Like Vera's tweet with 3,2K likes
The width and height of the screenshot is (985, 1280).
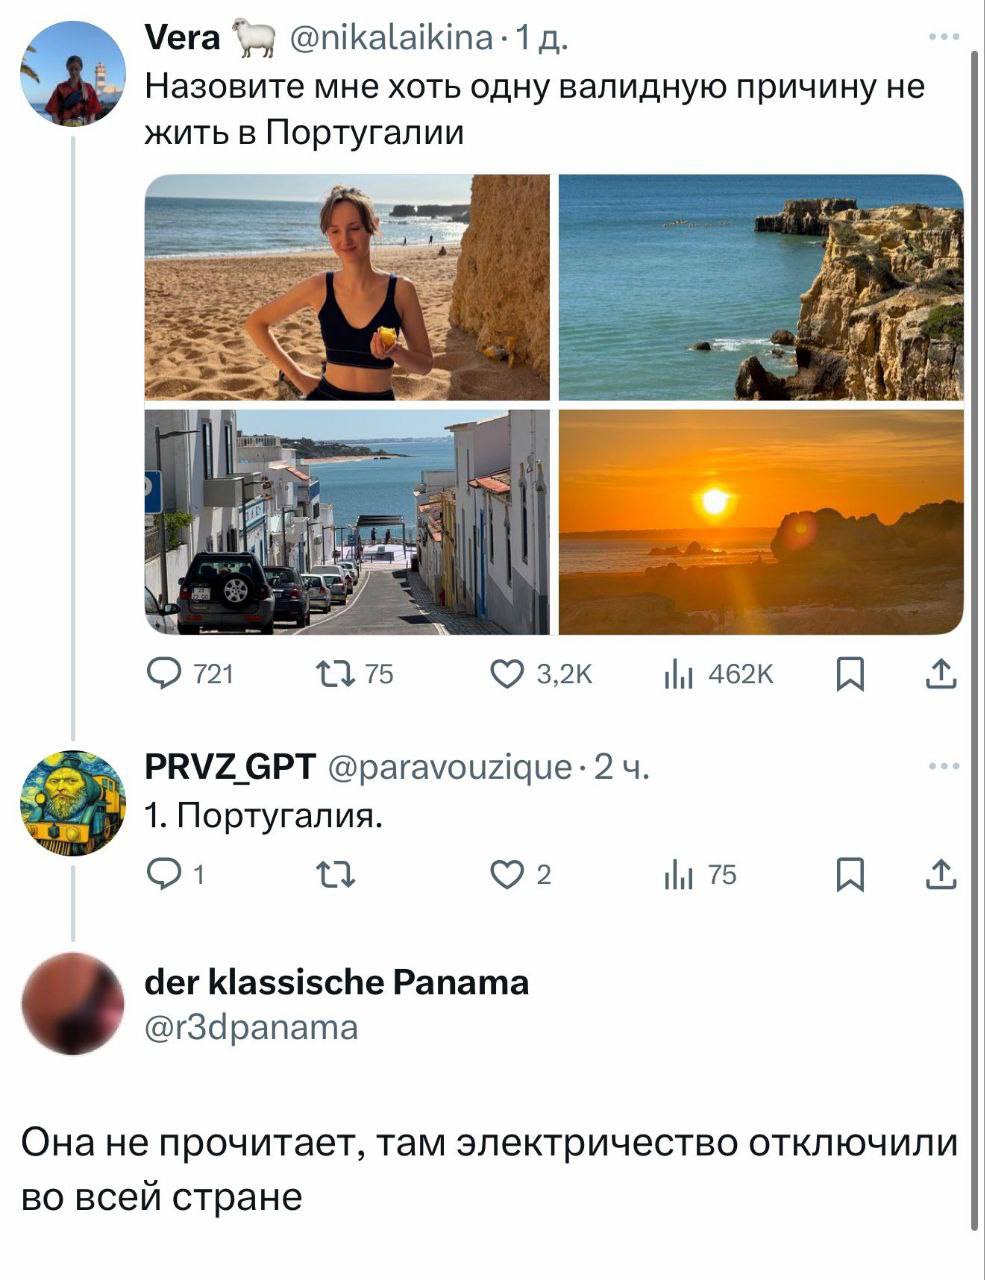click(507, 676)
